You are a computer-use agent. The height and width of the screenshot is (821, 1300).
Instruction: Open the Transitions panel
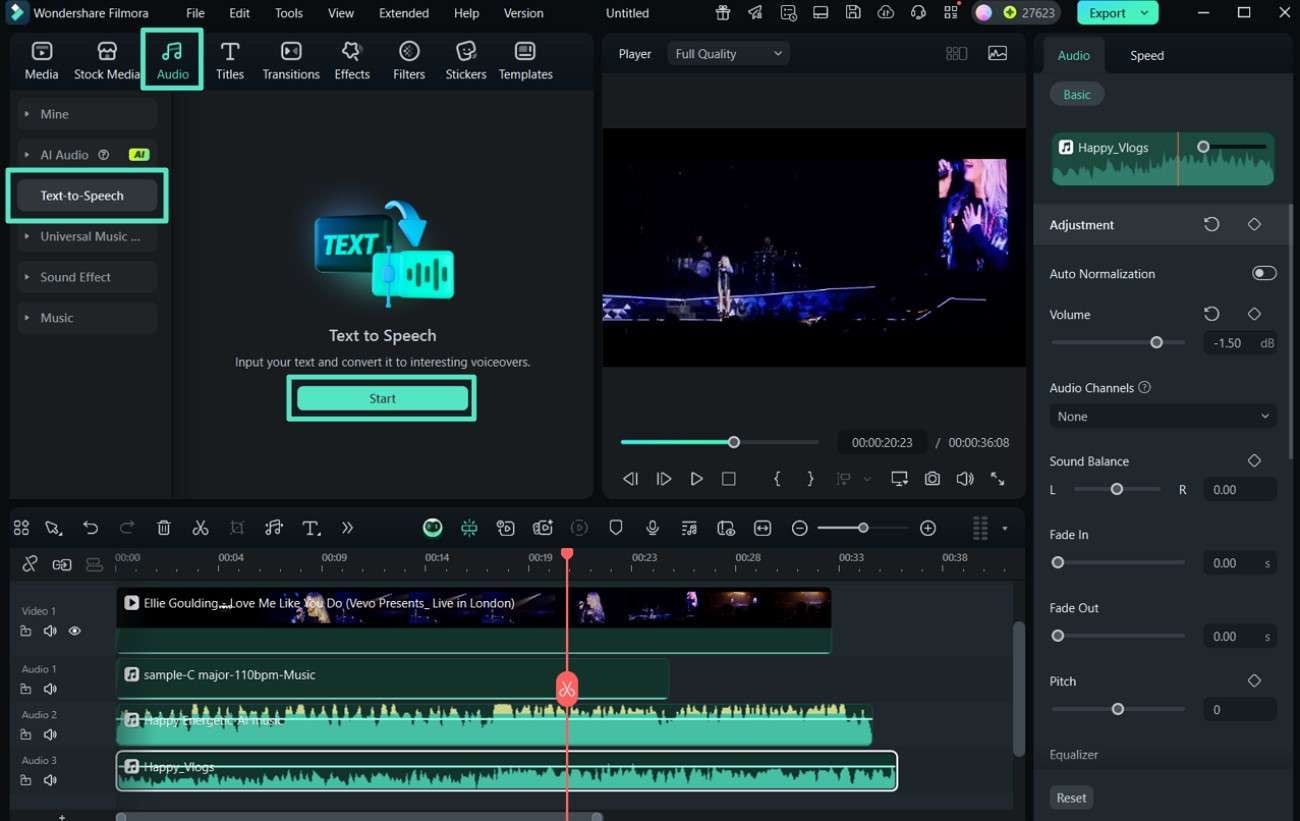click(291, 60)
